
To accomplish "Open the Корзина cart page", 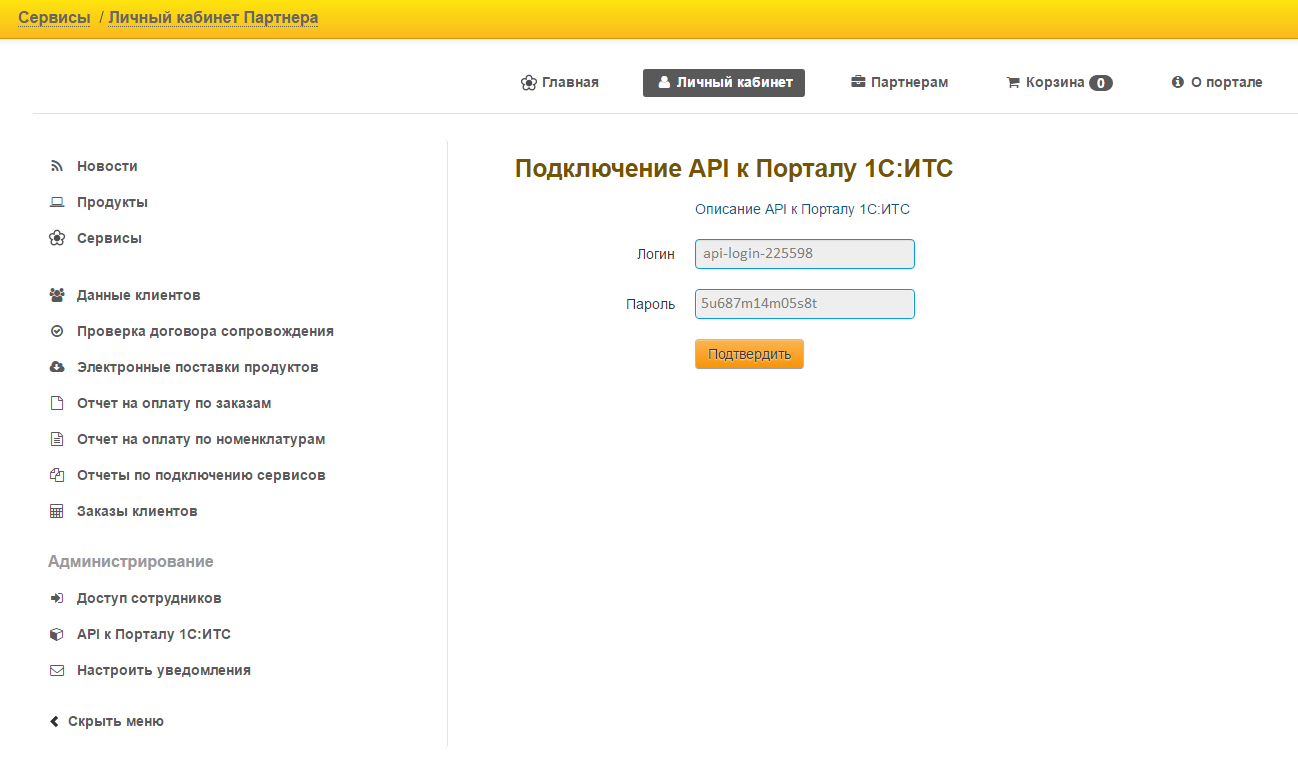I will tap(1059, 83).
